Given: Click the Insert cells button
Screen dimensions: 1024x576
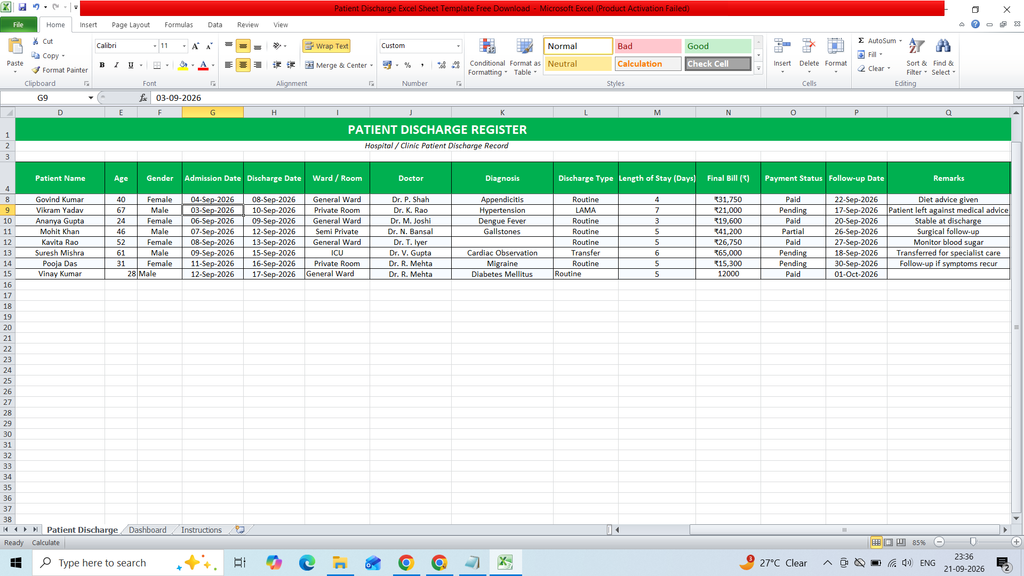Looking at the screenshot, I should point(782,55).
